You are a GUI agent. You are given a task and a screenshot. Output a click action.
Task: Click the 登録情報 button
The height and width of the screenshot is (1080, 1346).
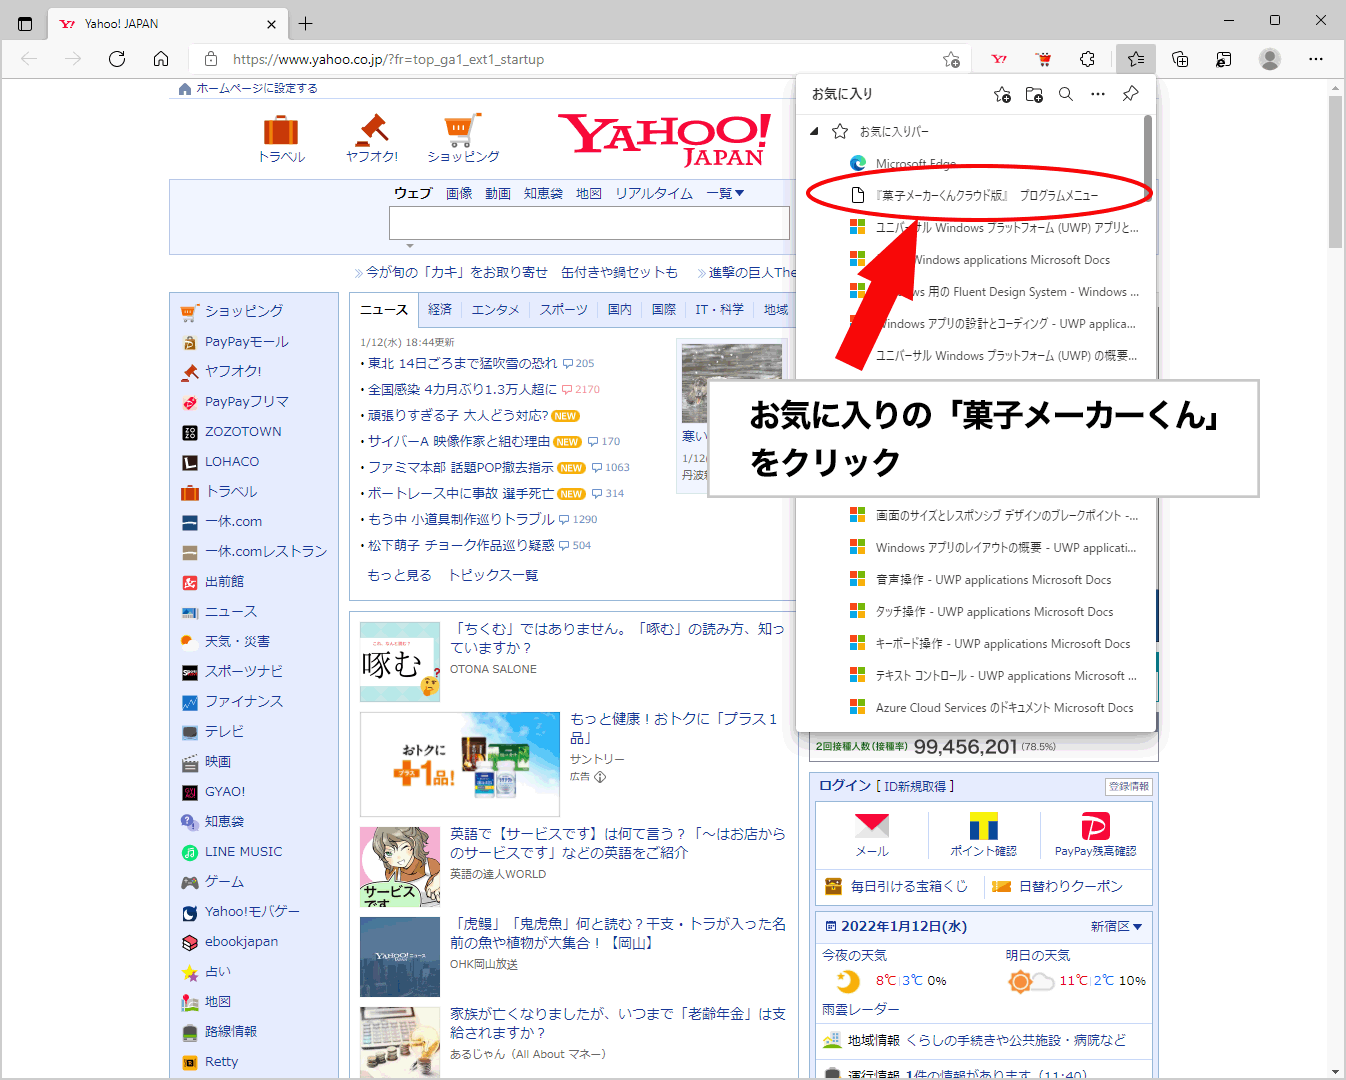coord(1129,786)
